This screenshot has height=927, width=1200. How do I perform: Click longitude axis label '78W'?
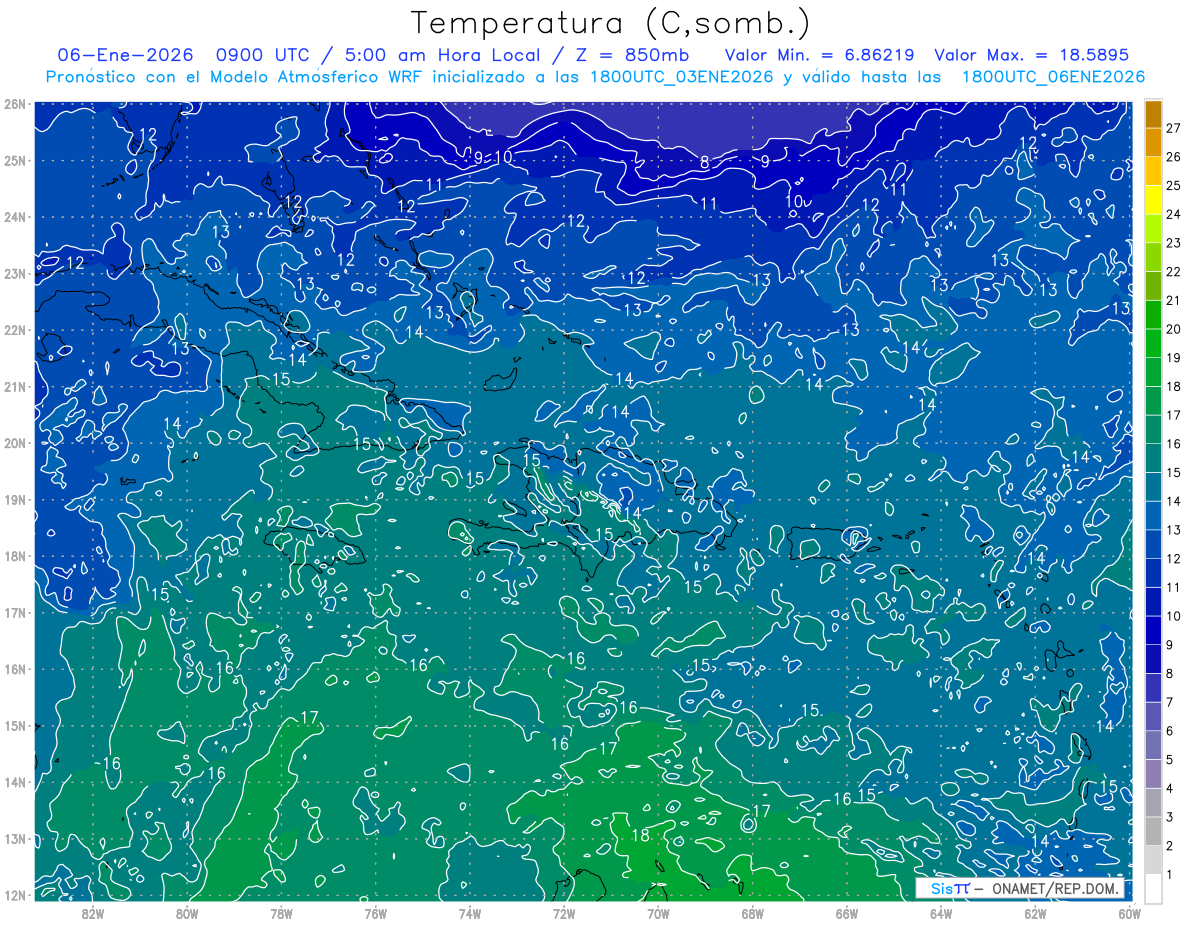click(x=281, y=913)
